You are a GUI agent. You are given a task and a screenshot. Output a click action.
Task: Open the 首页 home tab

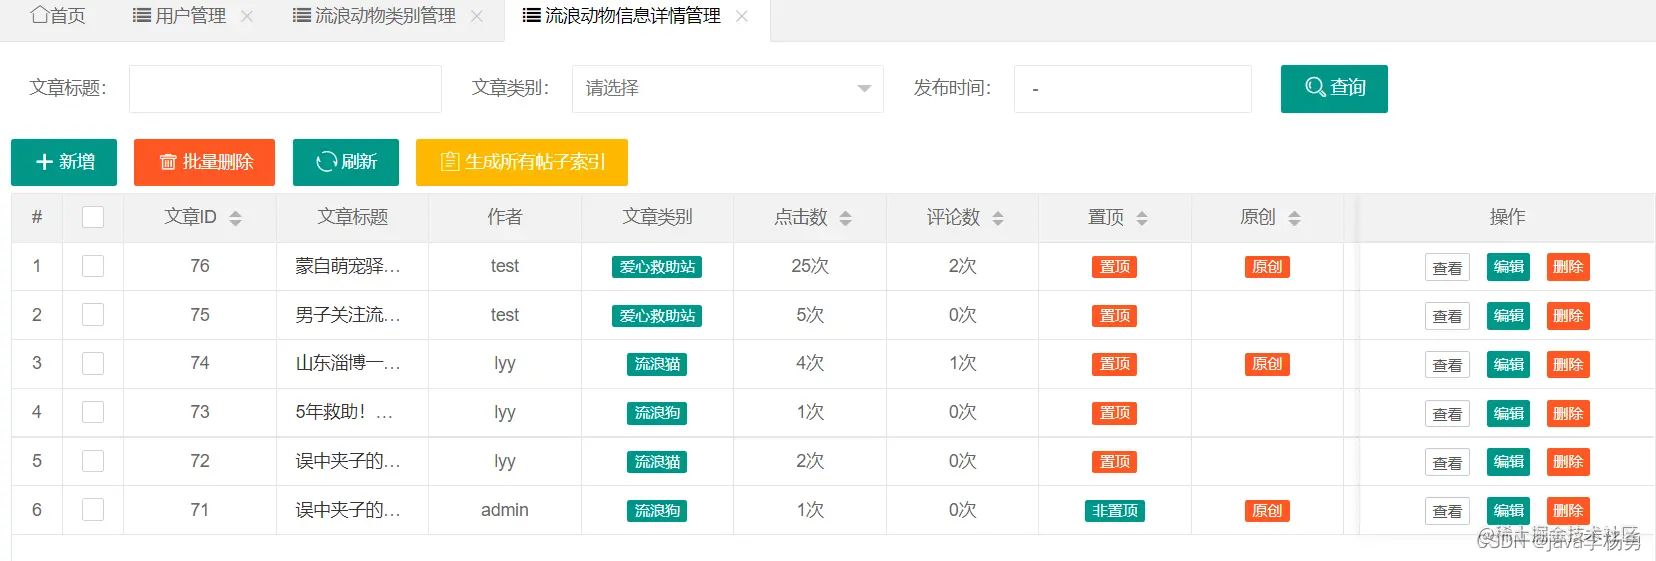point(58,16)
